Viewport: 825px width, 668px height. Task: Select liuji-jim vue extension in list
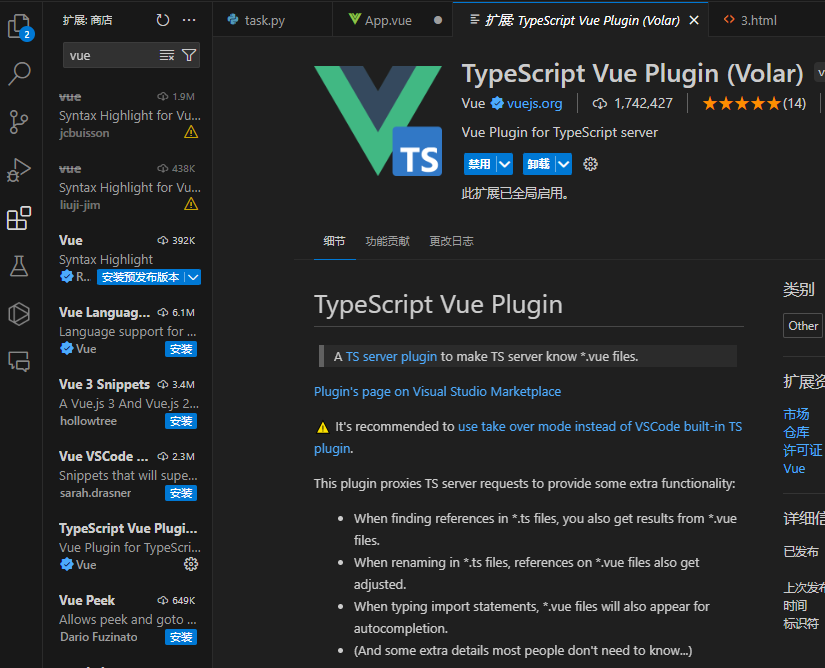pos(128,187)
